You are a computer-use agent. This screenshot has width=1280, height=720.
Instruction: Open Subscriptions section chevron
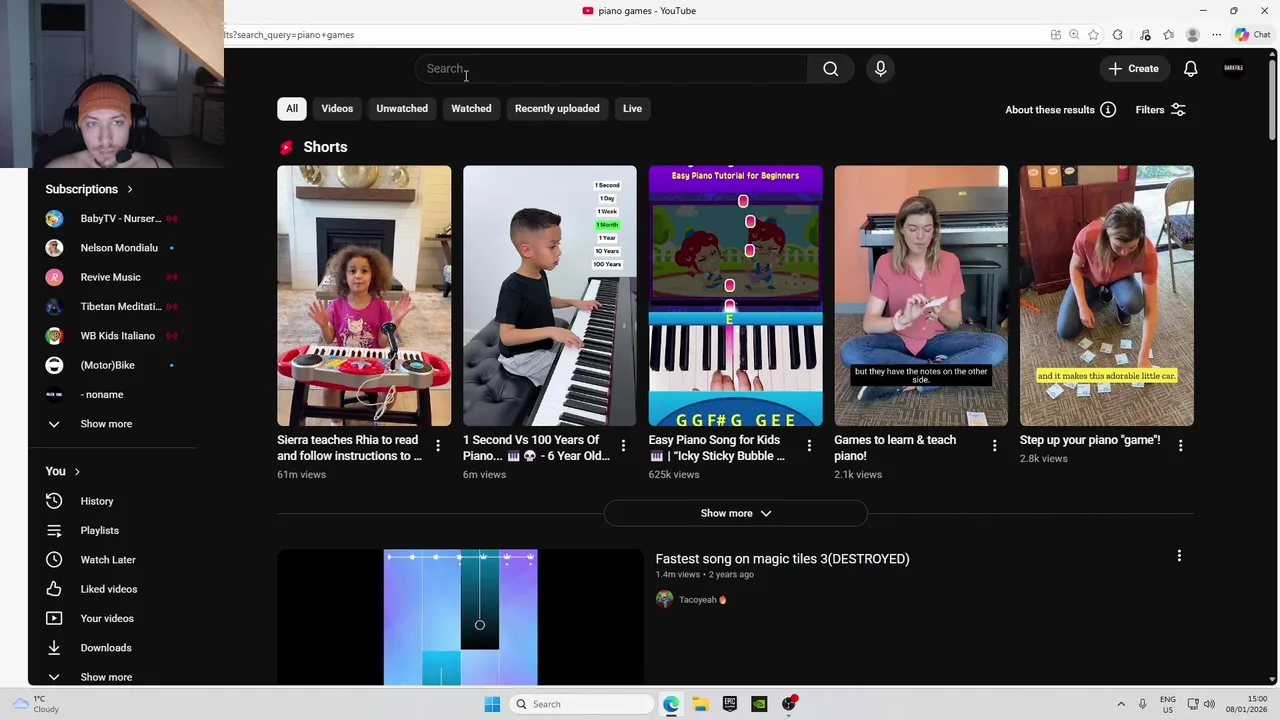click(129, 189)
